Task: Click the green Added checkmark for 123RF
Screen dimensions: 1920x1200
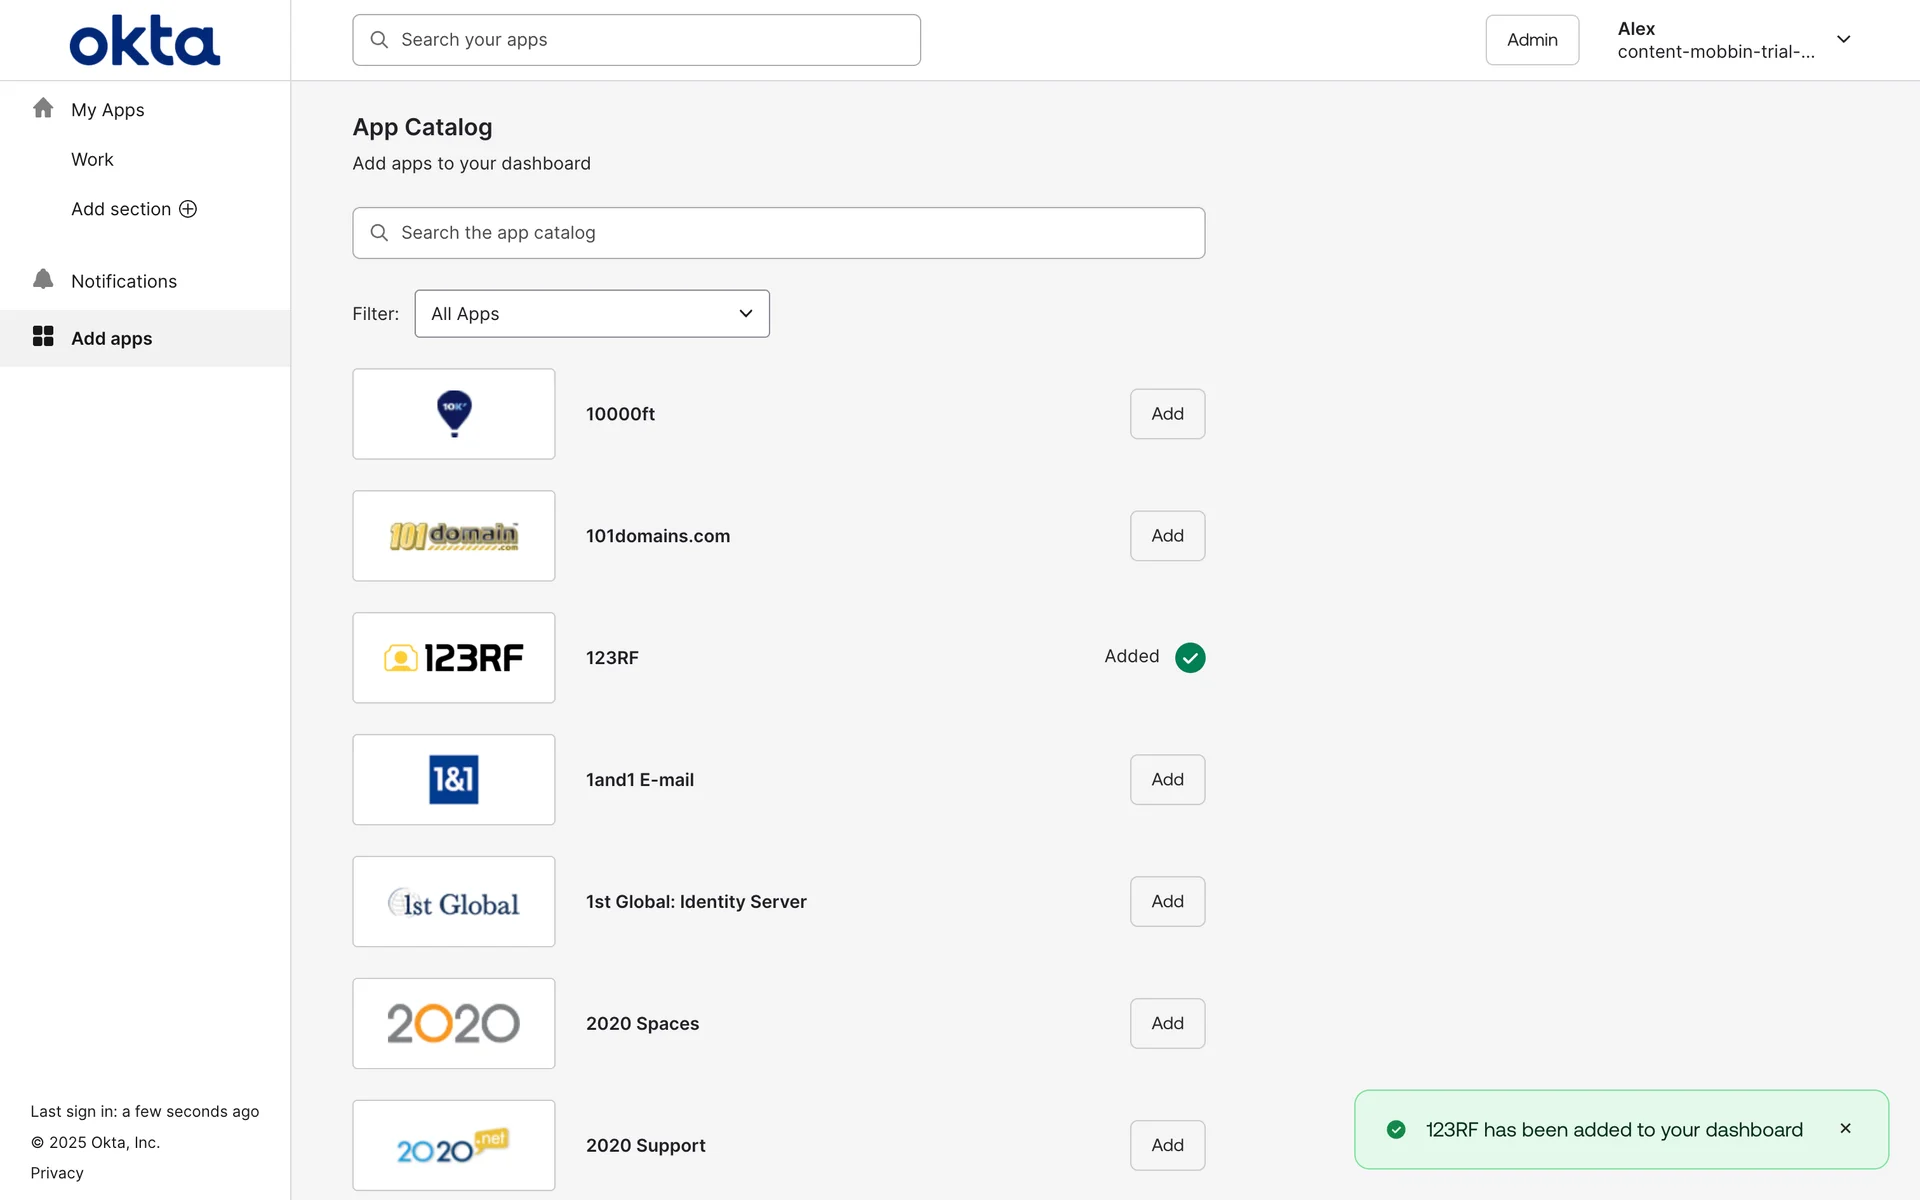Action: tap(1189, 657)
